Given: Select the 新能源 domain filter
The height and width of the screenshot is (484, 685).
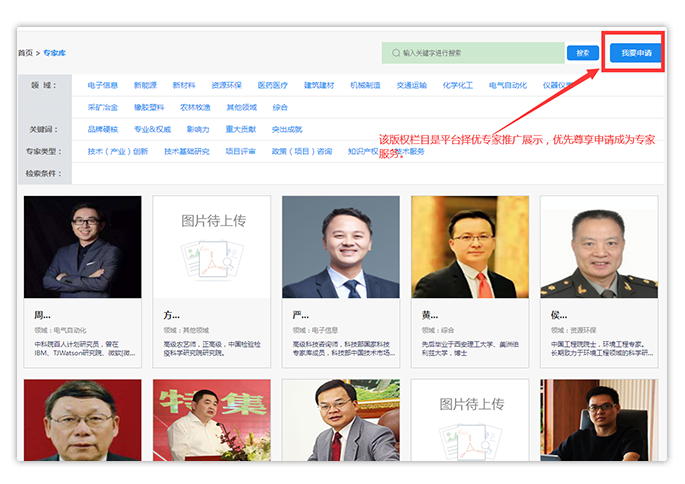Looking at the screenshot, I should pyautogui.click(x=145, y=85).
